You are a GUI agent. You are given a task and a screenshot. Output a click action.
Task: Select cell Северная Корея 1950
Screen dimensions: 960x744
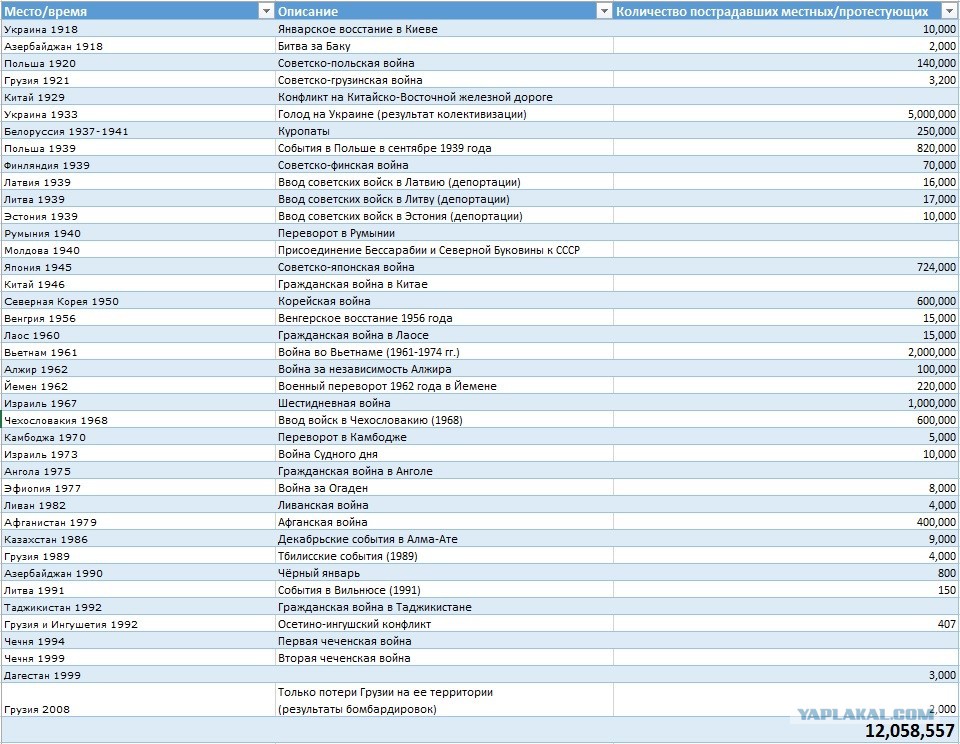(138, 301)
